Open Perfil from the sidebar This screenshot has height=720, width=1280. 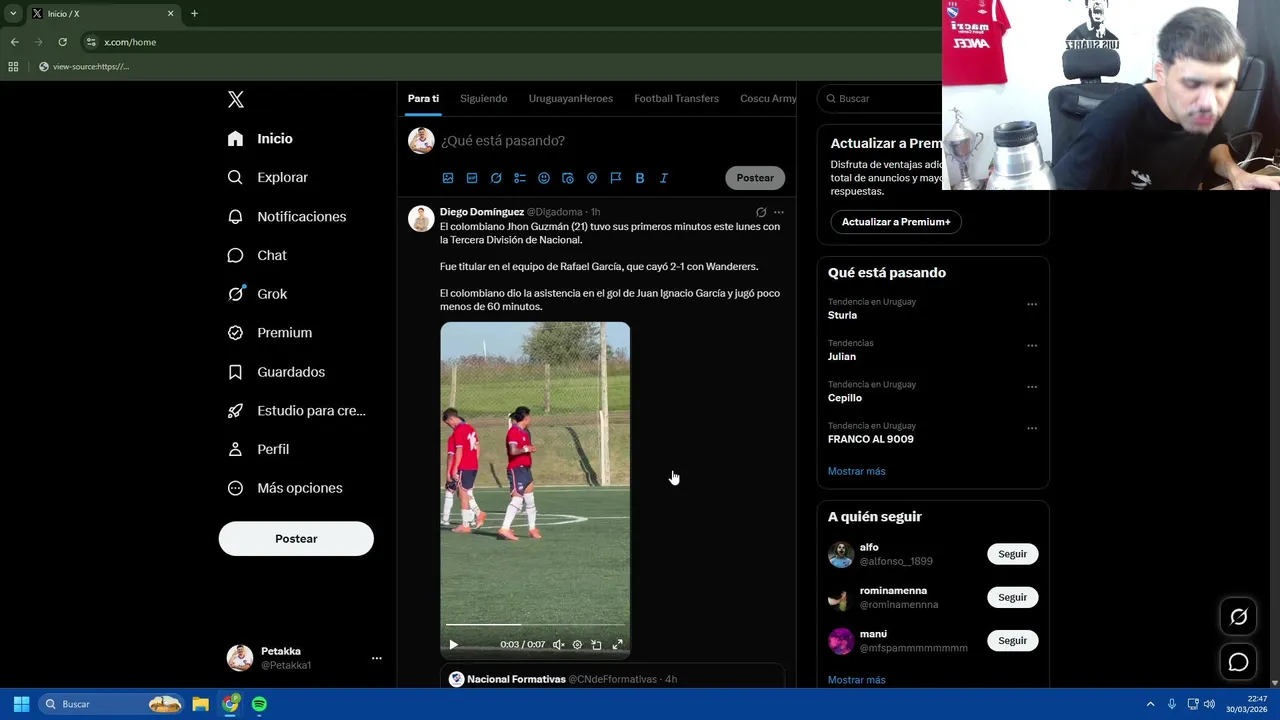click(x=258, y=449)
